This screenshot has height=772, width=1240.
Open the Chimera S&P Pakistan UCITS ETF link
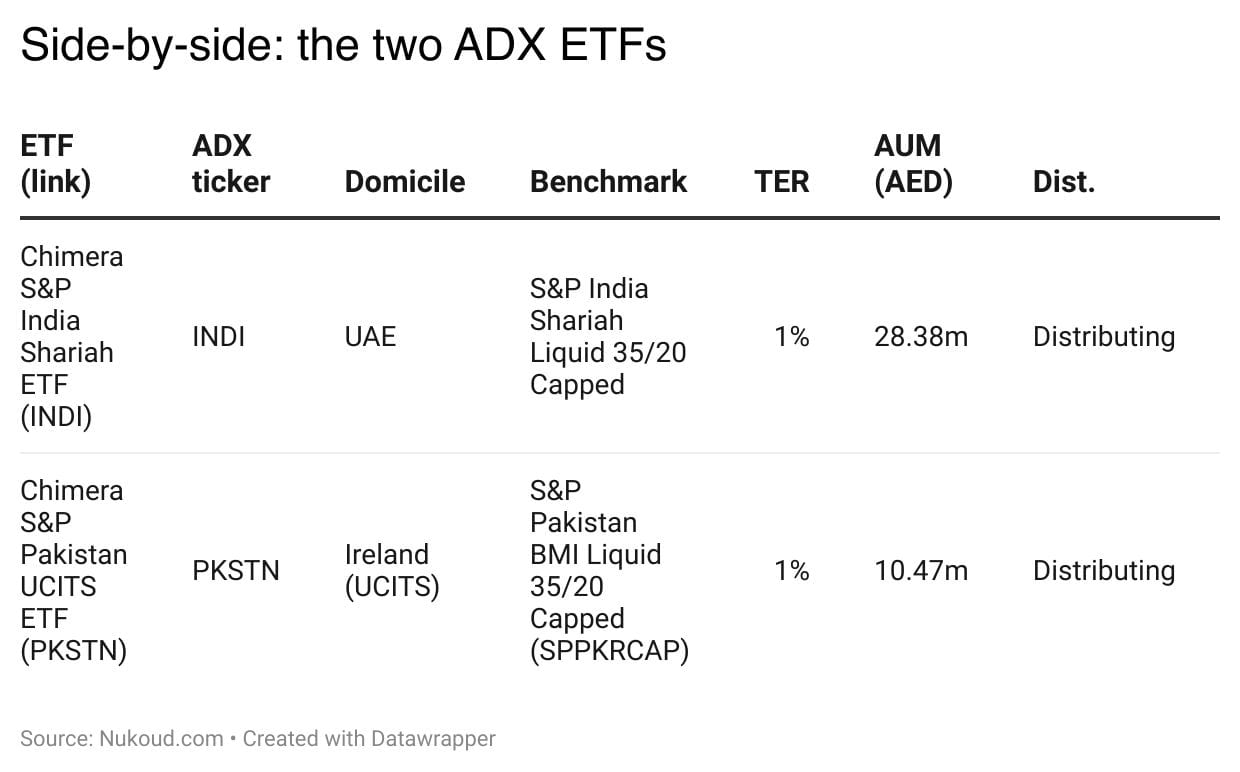(x=73, y=570)
